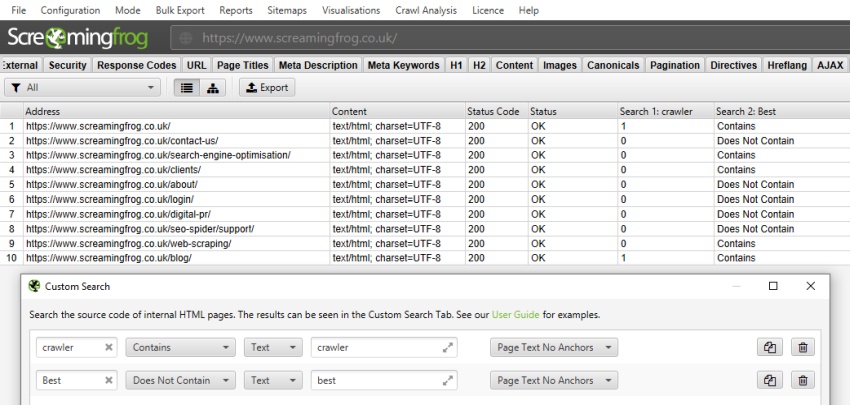Open Page Text No Anchors for crawler
Screen dimensions: 850x405
[554, 348]
